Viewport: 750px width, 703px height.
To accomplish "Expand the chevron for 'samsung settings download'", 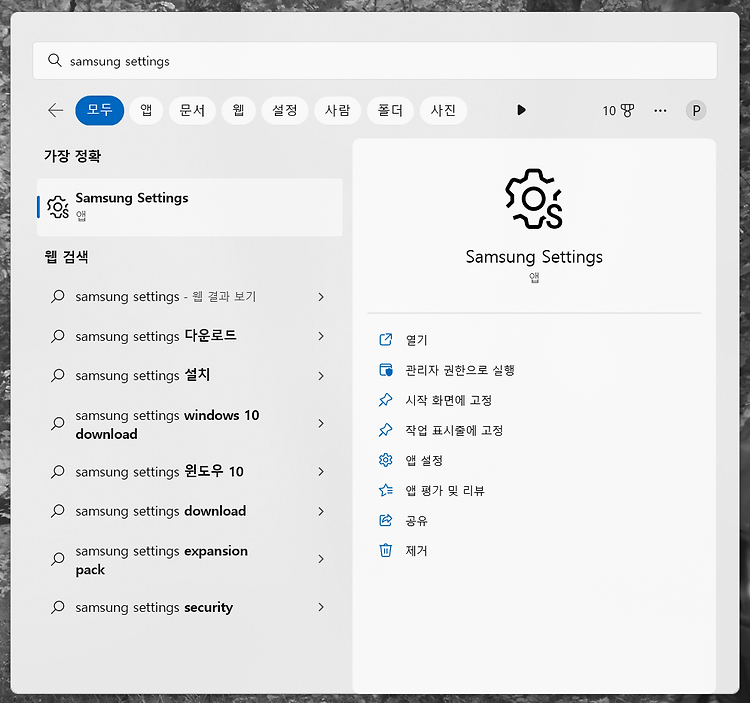I will tap(321, 511).
